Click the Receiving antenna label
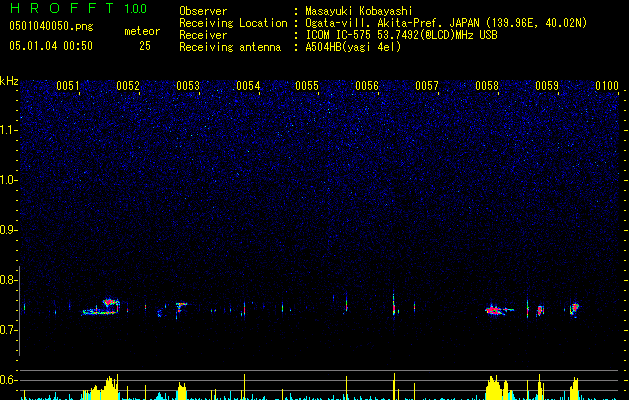The width and height of the screenshot is (629, 400). [230, 47]
